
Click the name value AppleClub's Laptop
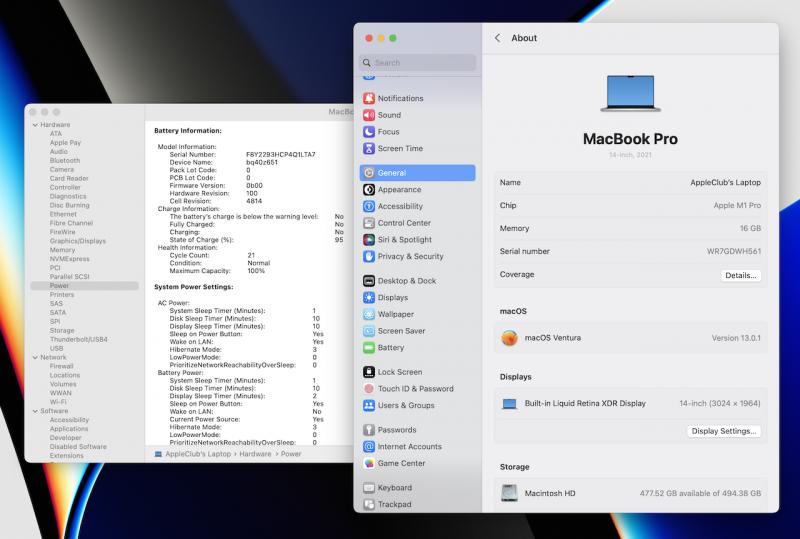(725, 183)
